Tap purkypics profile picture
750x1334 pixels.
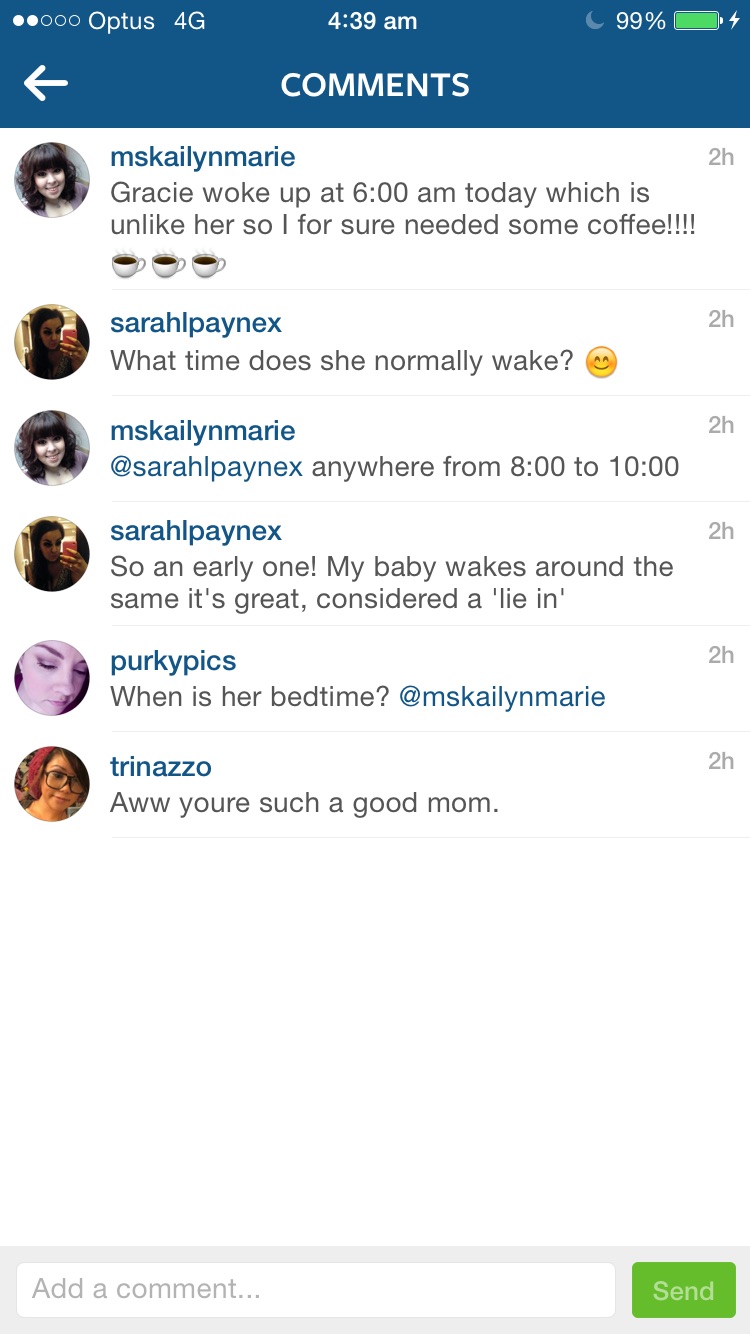(x=52, y=678)
